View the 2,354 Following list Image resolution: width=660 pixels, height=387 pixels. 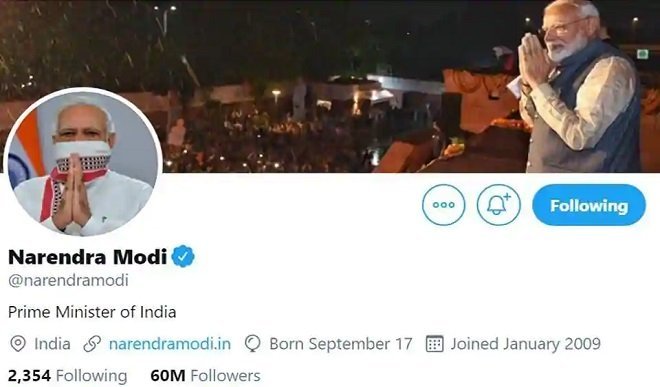67,376
